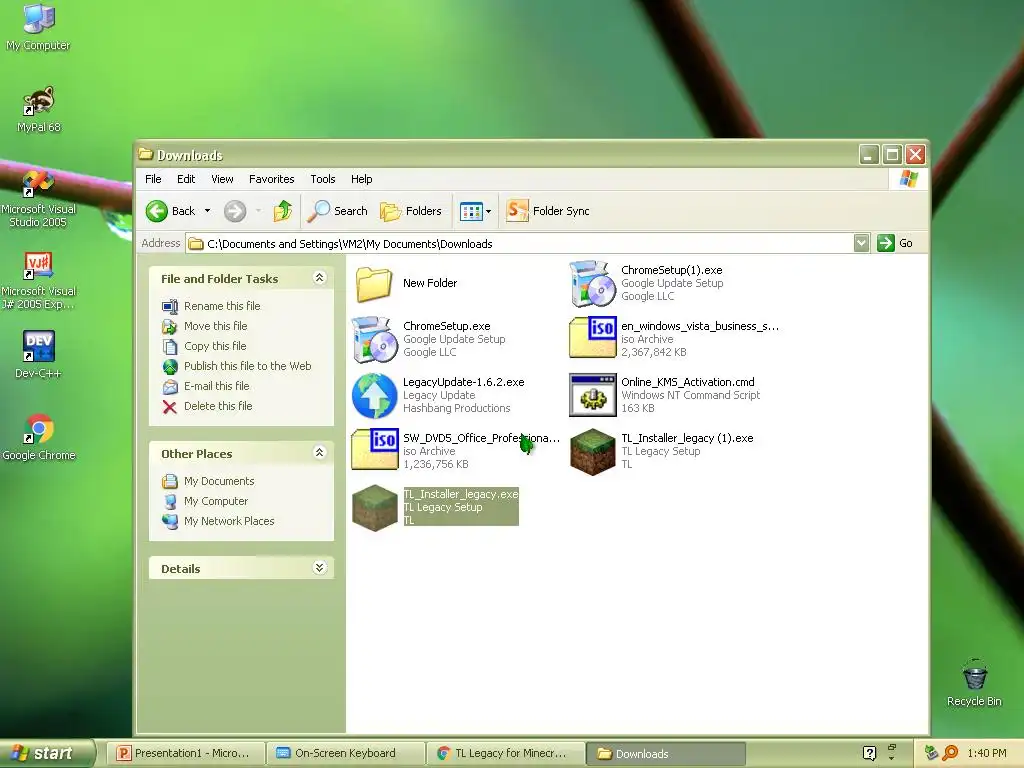
Task: Open the View menu
Action: tap(222, 179)
